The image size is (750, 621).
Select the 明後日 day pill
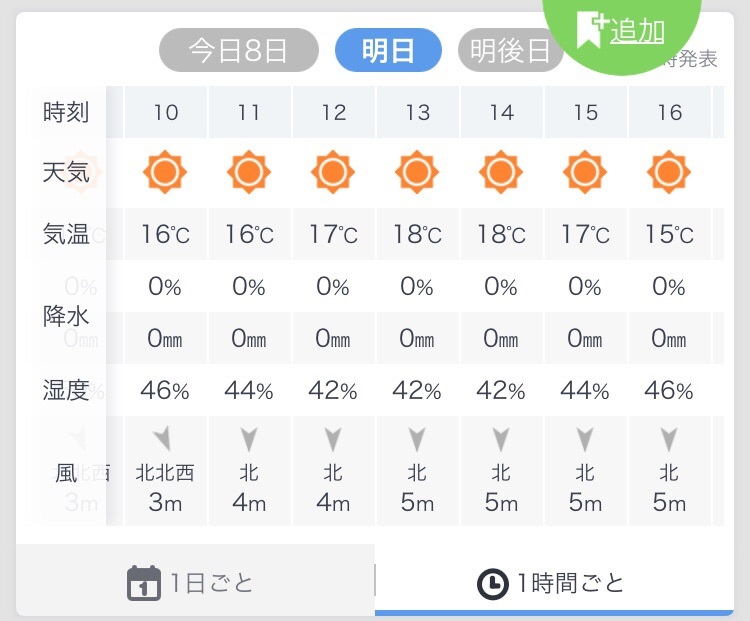point(509,50)
